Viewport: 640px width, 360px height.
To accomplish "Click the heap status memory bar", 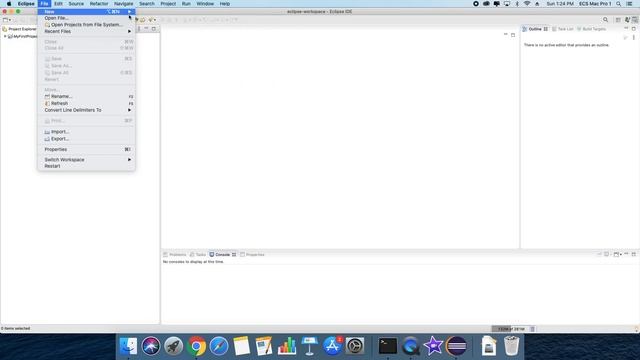I will 510,329.
